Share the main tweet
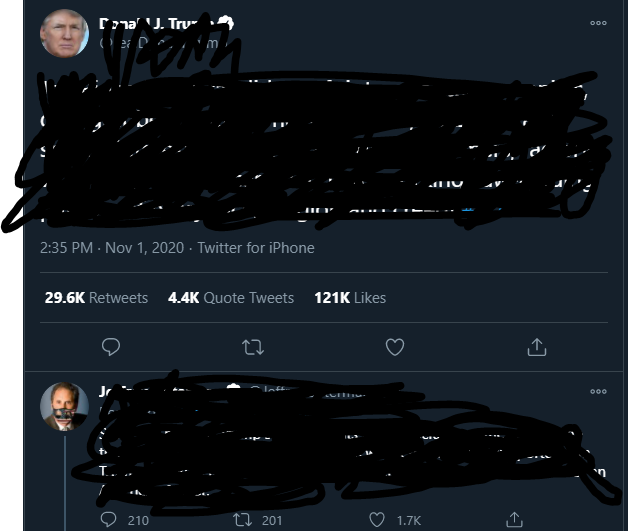Viewport: 628px width, 531px height. tap(537, 347)
